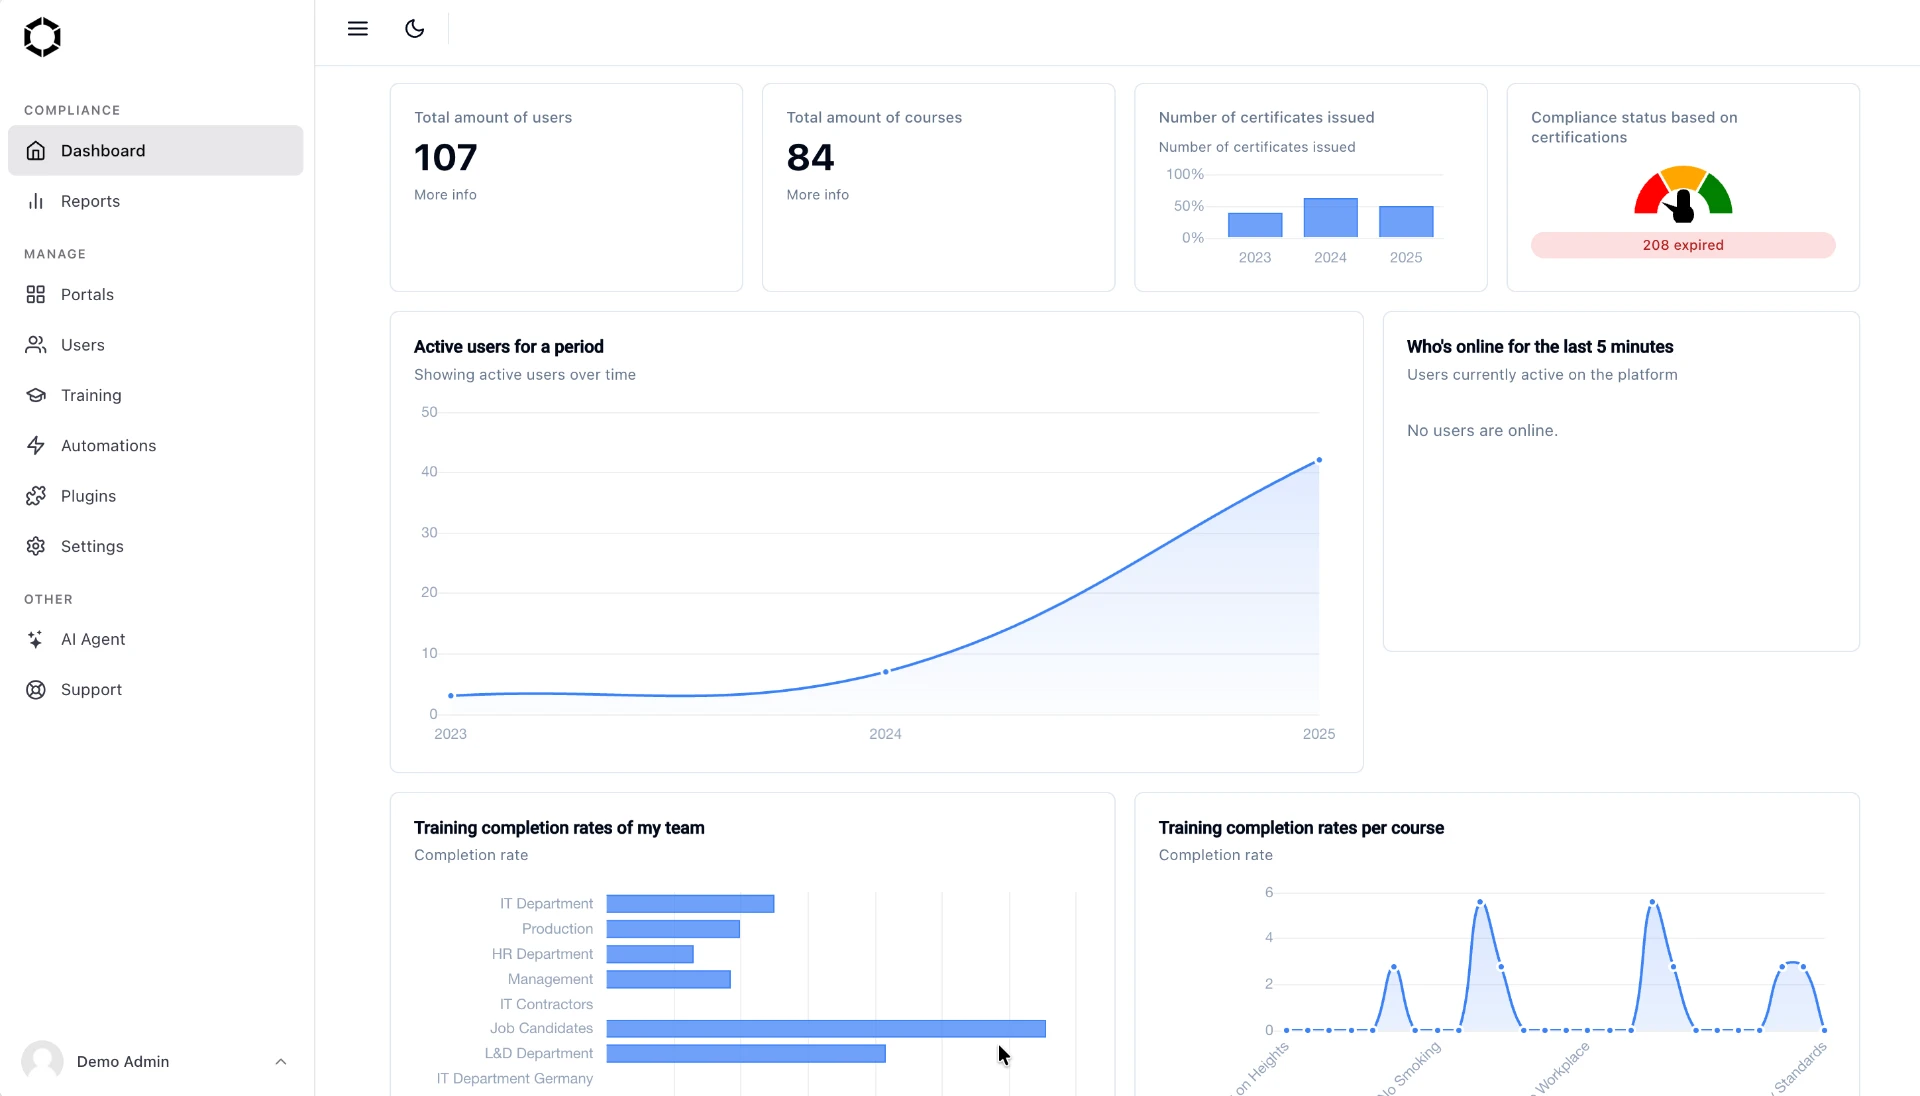Click the Training graduation cap icon
This screenshot has width=1920, height=1096.
[x=36, y=395]
